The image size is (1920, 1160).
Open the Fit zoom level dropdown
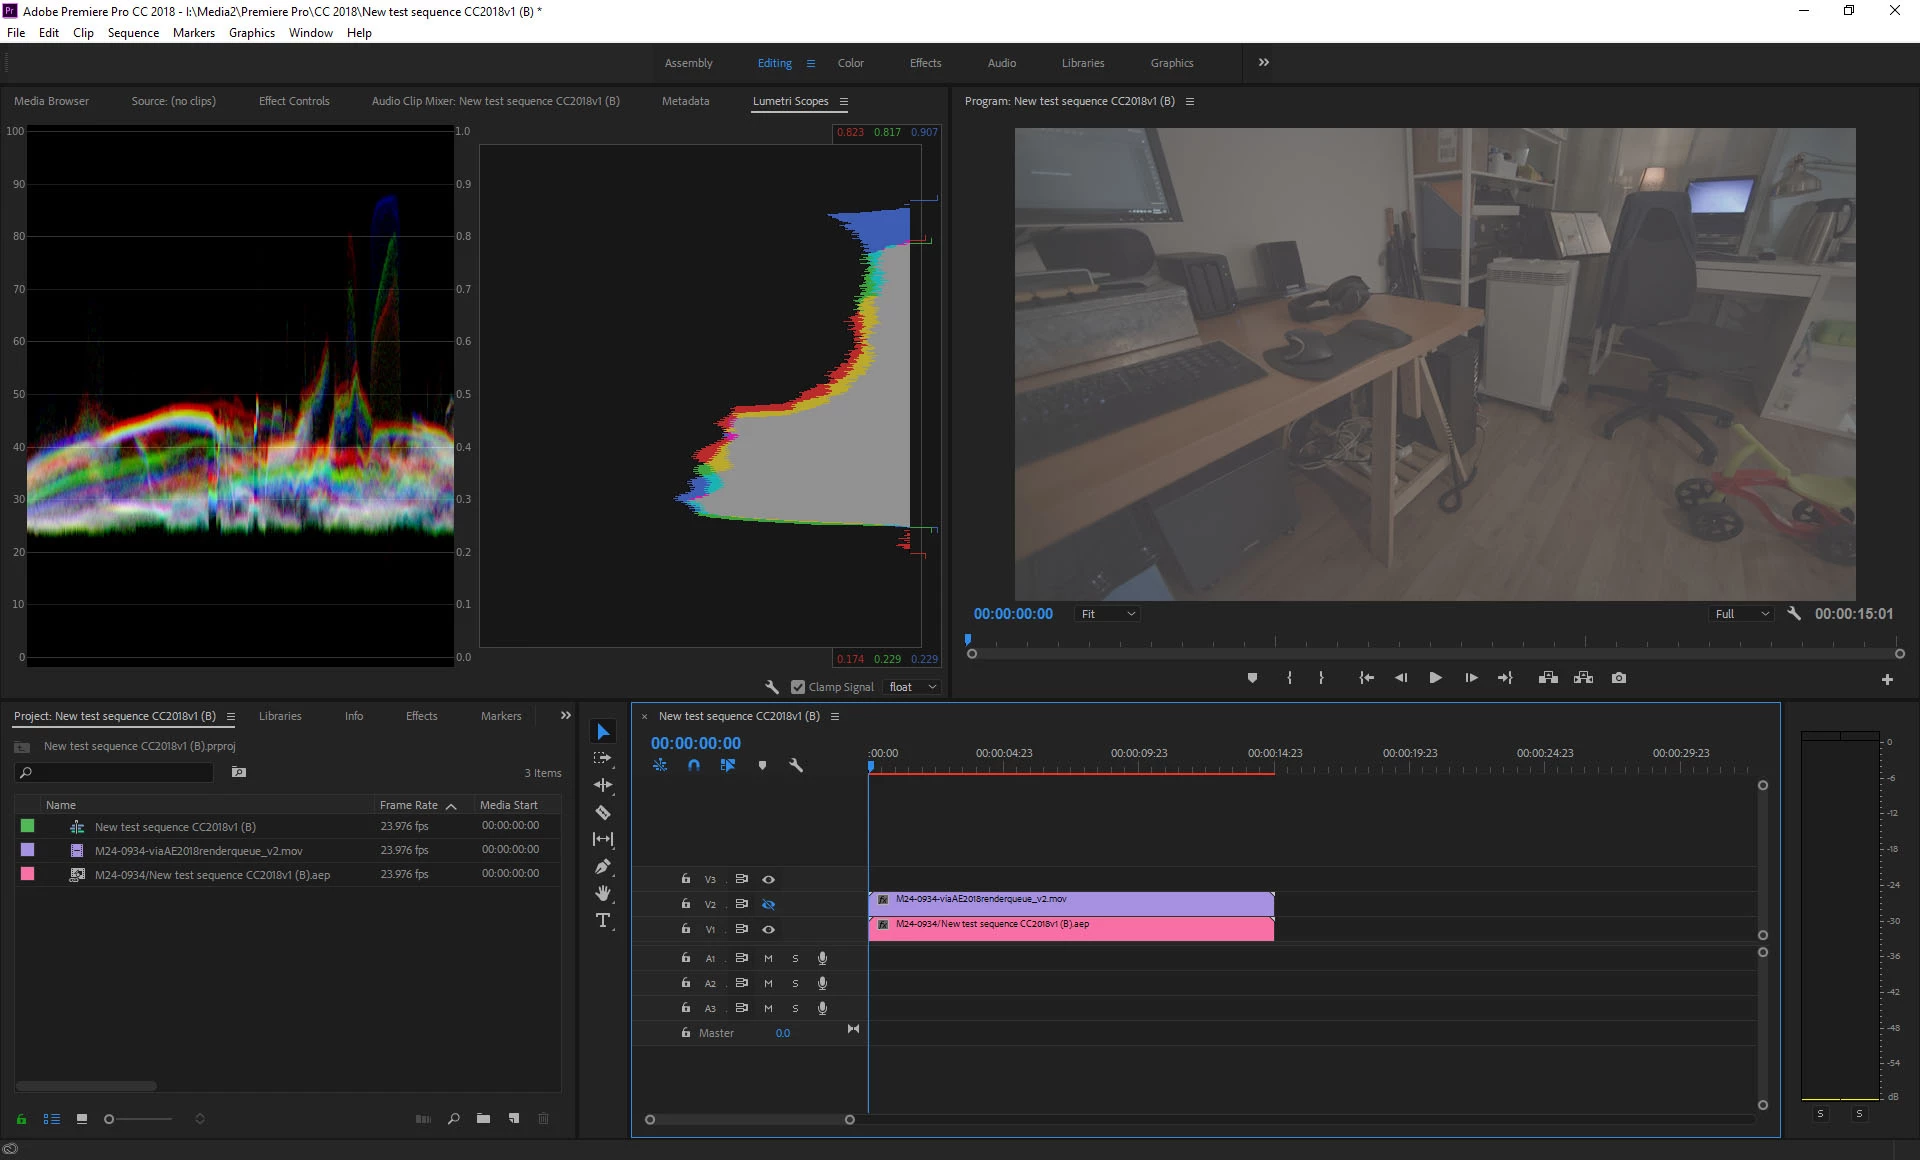coord(1108,614)
